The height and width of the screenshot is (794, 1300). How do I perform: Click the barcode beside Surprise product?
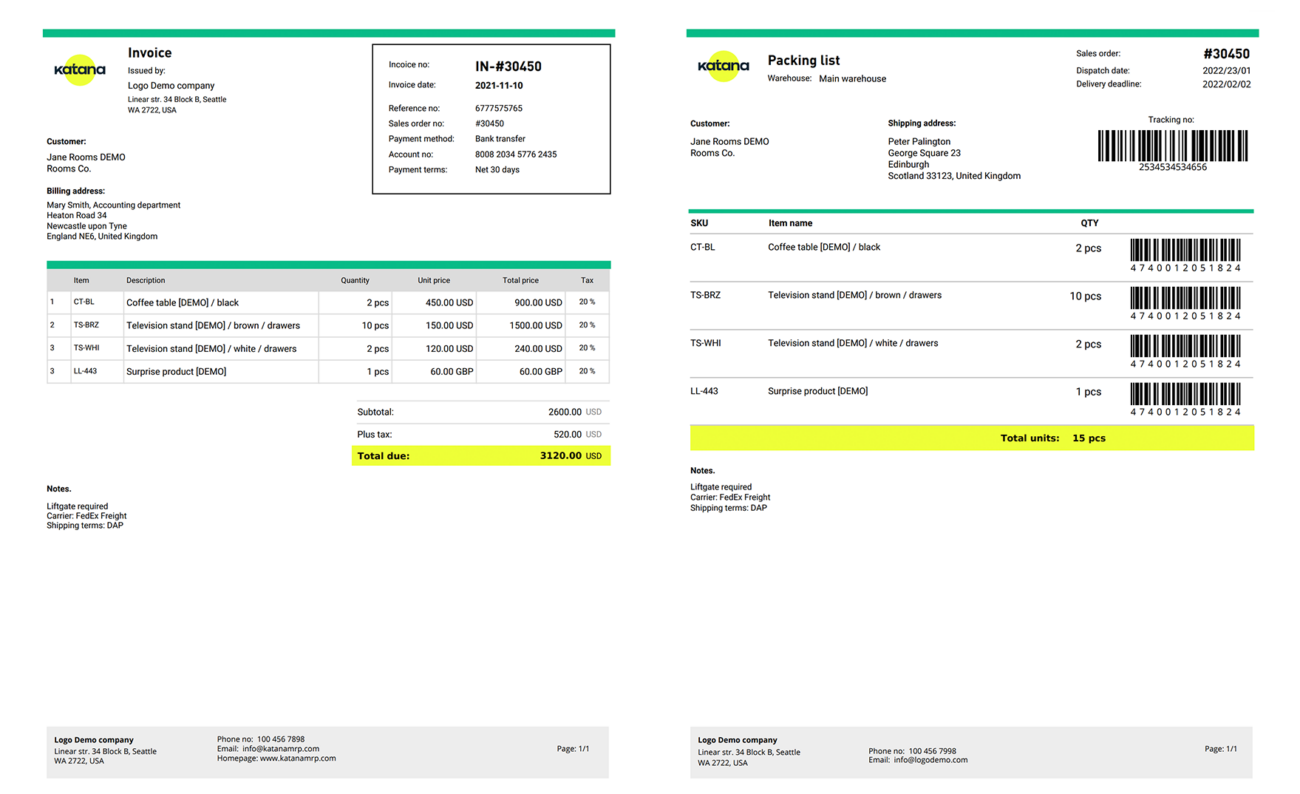(x=1184, y=395)
